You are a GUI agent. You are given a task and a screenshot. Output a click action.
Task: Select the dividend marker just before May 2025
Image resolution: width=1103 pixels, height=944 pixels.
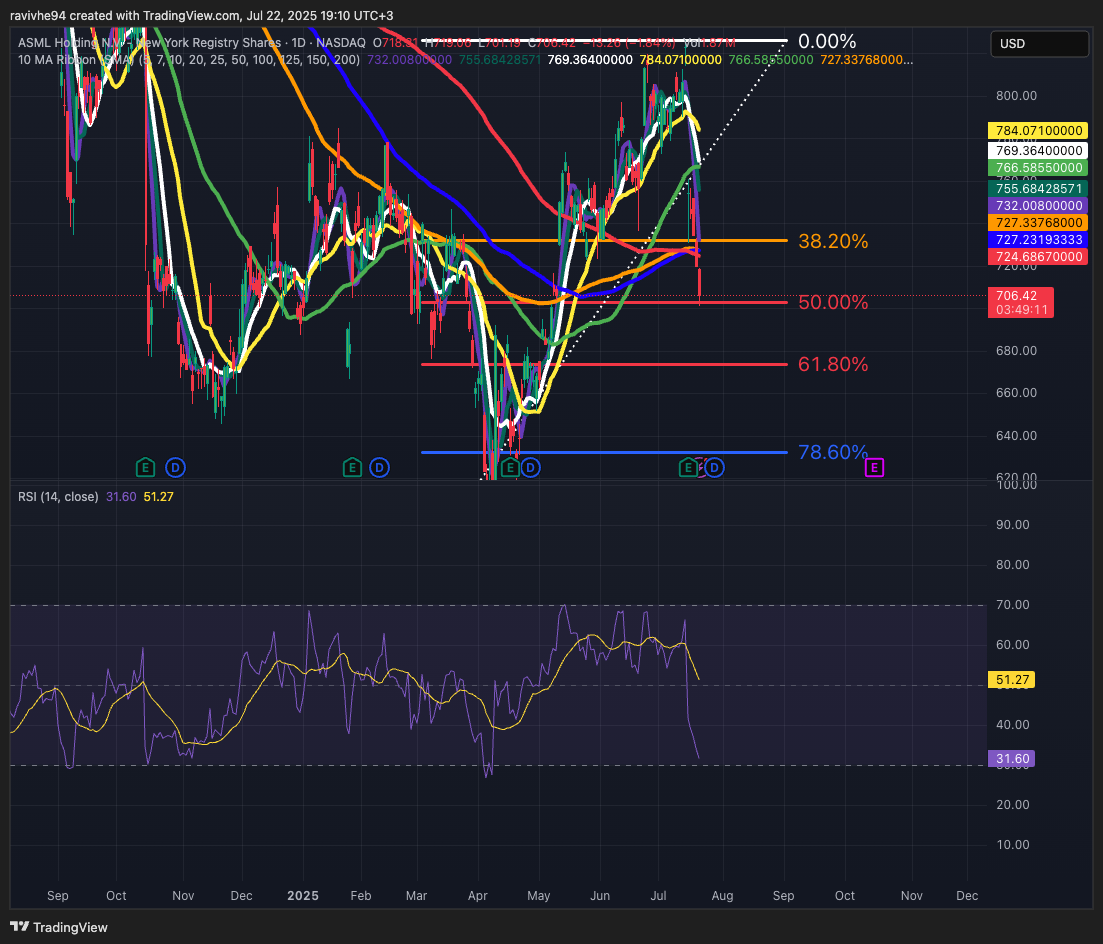[x=530, y=467]
